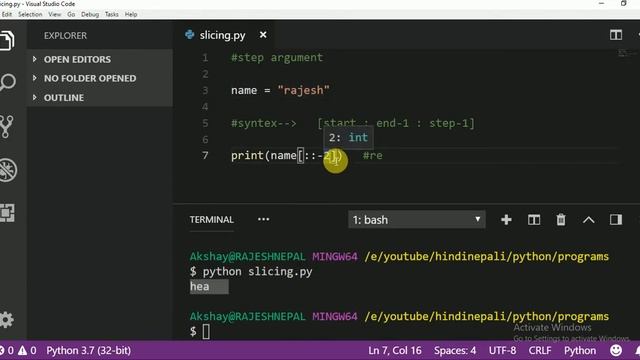
Task: Select Python 3.7 (32-bit) interpreter
Action: [x=89, y=350]
